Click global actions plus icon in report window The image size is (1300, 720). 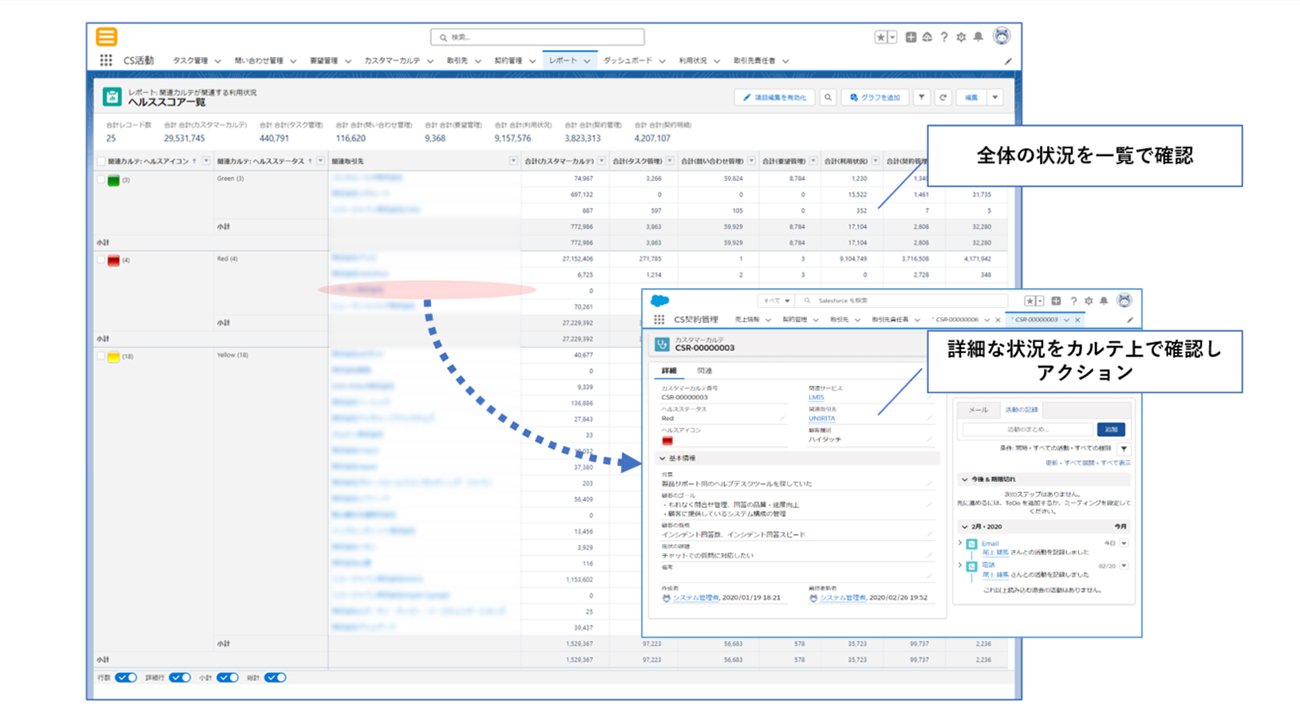tap(911, 37)
